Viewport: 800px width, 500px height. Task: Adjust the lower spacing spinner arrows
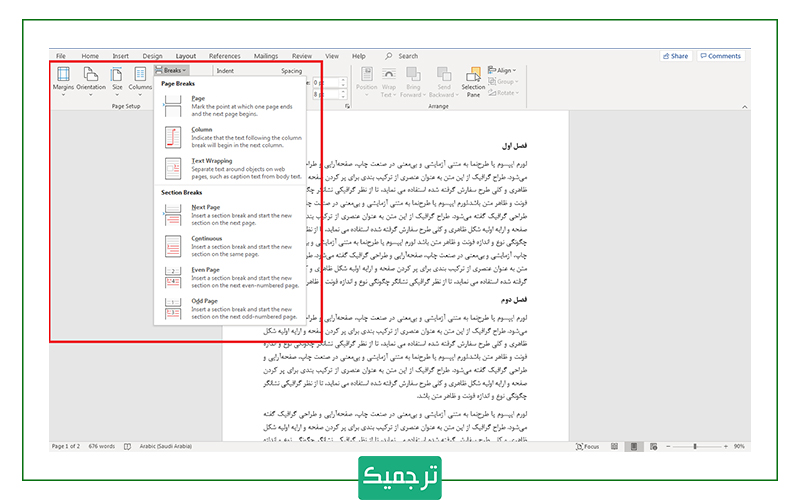pos(343,94)
